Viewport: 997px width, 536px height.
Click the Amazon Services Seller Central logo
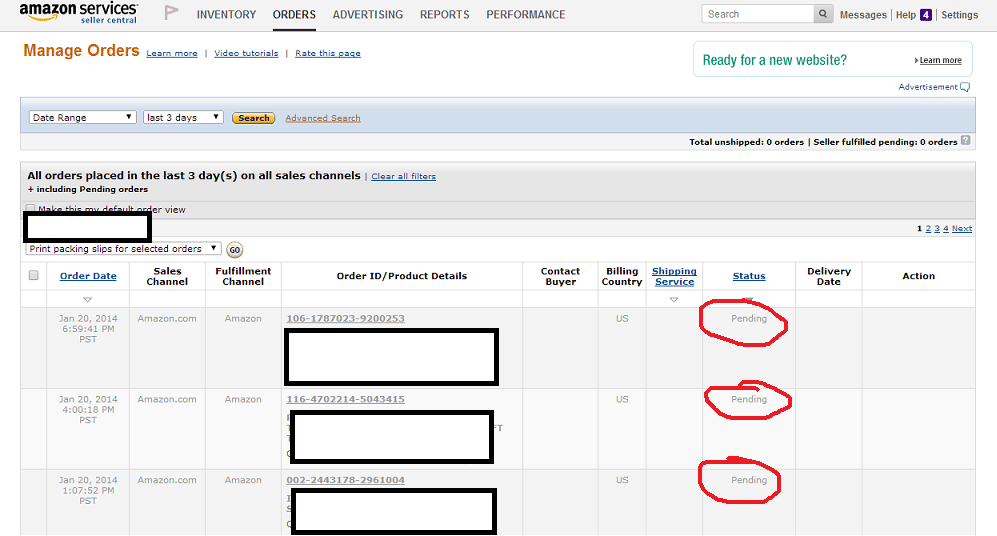tap(78, 14)
